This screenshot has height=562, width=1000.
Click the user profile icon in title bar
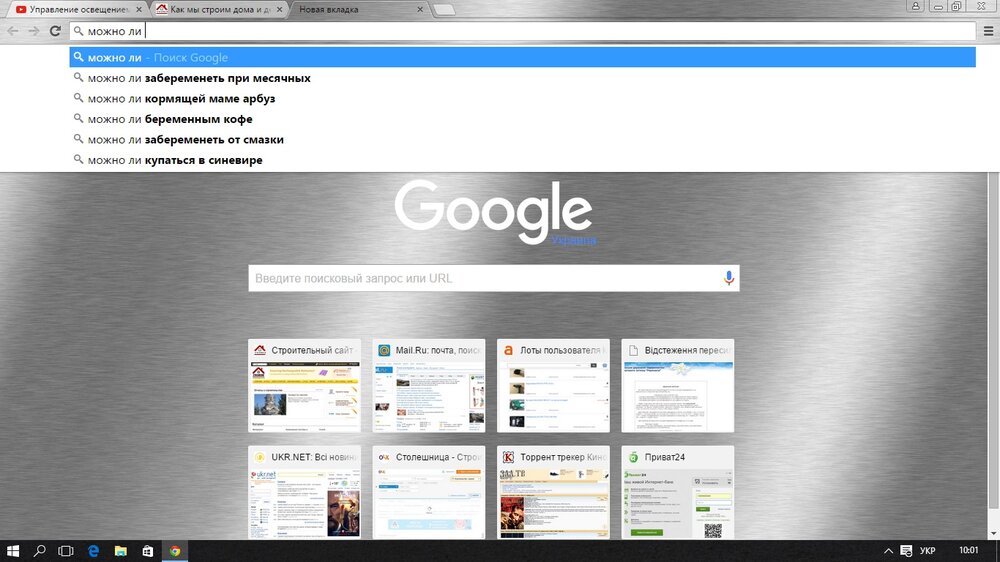click(915, 6)
